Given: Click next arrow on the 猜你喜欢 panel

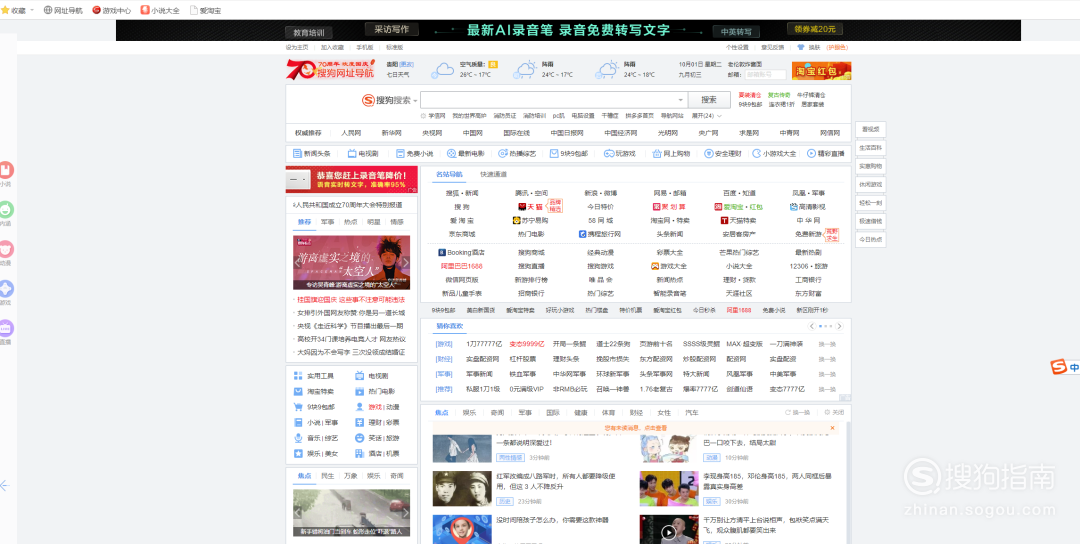Looking at the screenshot, I should 840,326.
